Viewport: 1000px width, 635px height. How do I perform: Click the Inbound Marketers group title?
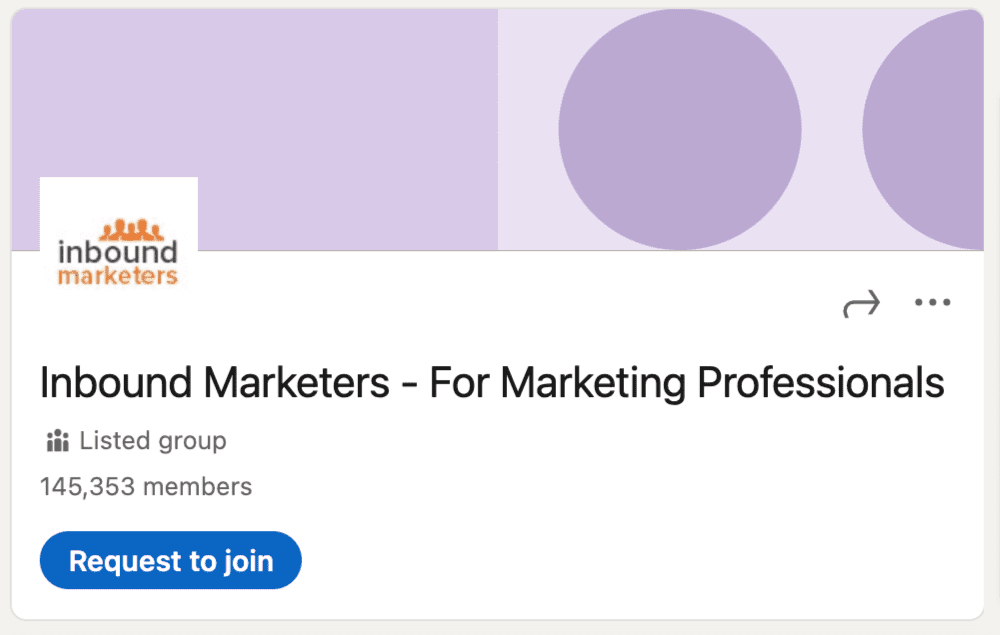coord(491,382)
